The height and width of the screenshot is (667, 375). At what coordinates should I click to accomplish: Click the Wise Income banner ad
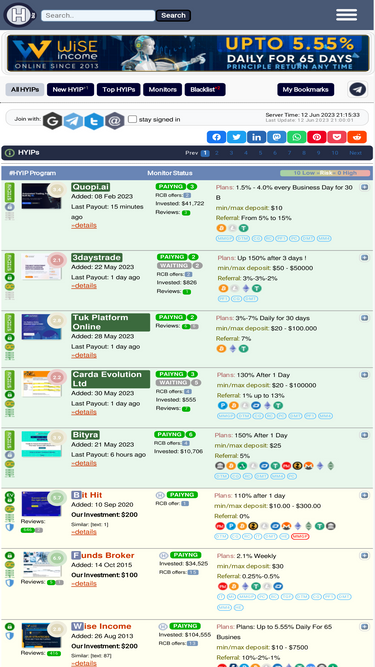click(188, 53)
